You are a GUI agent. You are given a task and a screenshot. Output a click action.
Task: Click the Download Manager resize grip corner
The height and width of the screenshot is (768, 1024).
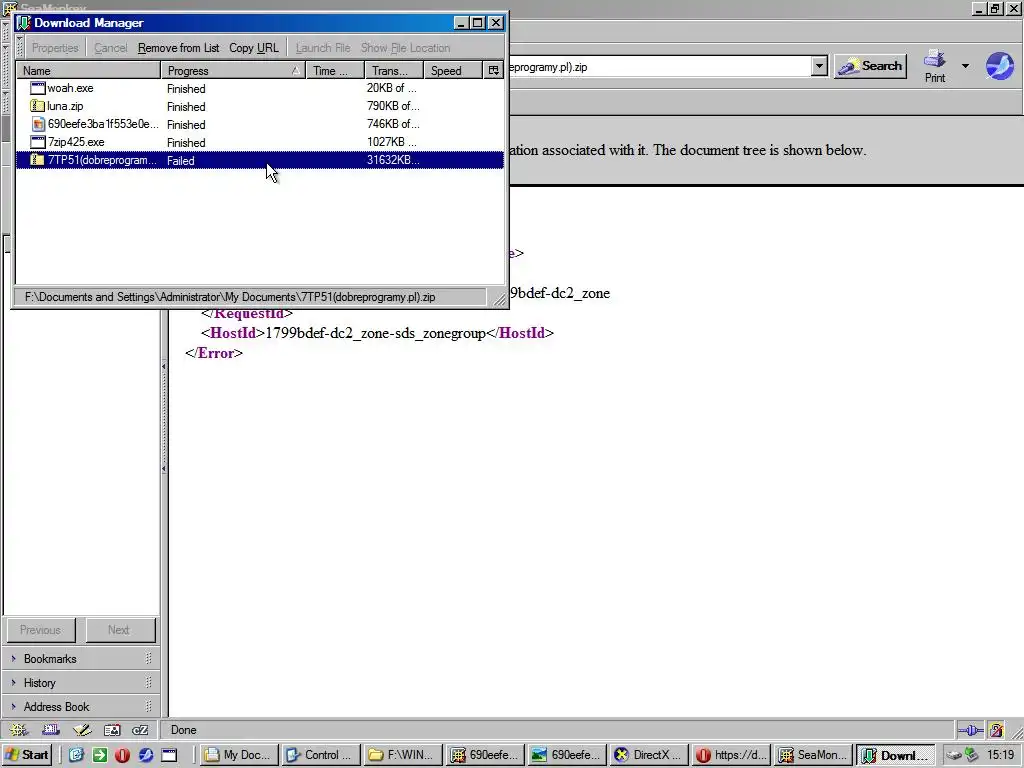[499, 298]
